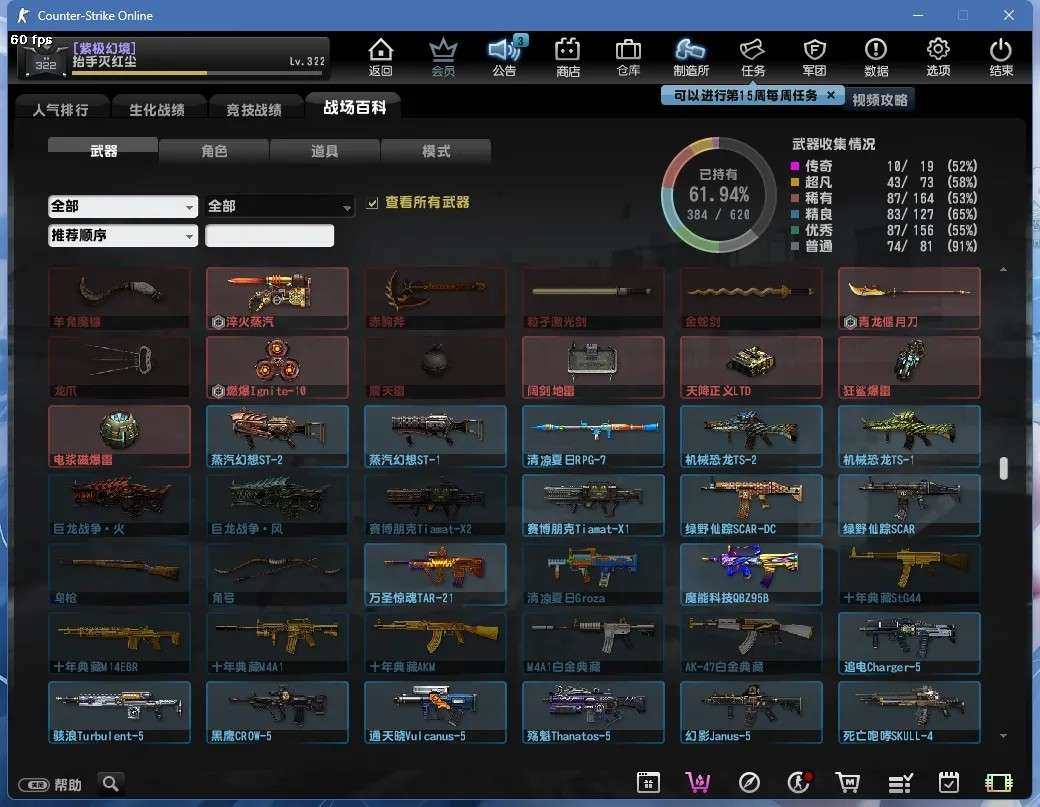Click the 帮助 help button
Image resolution: width=1040 pixels, height=807 pixels.
55,784
